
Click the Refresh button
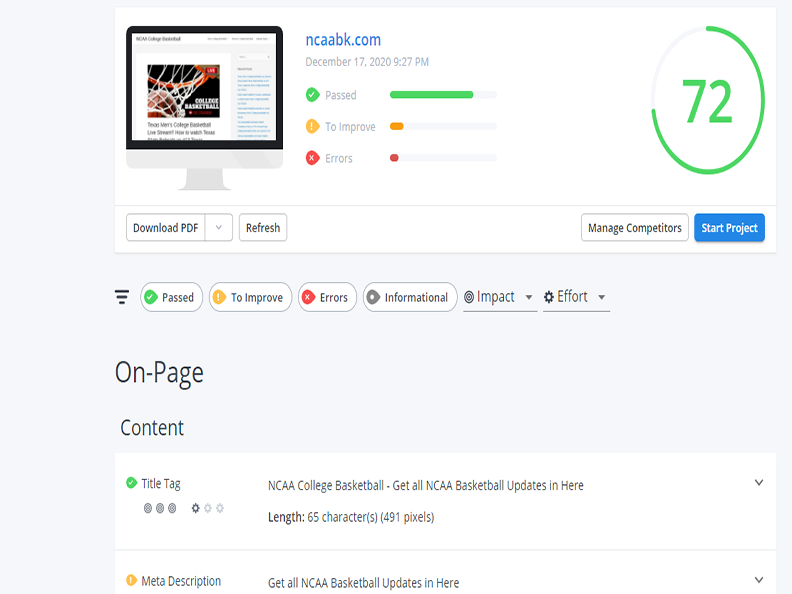click(x=263, y=228)
